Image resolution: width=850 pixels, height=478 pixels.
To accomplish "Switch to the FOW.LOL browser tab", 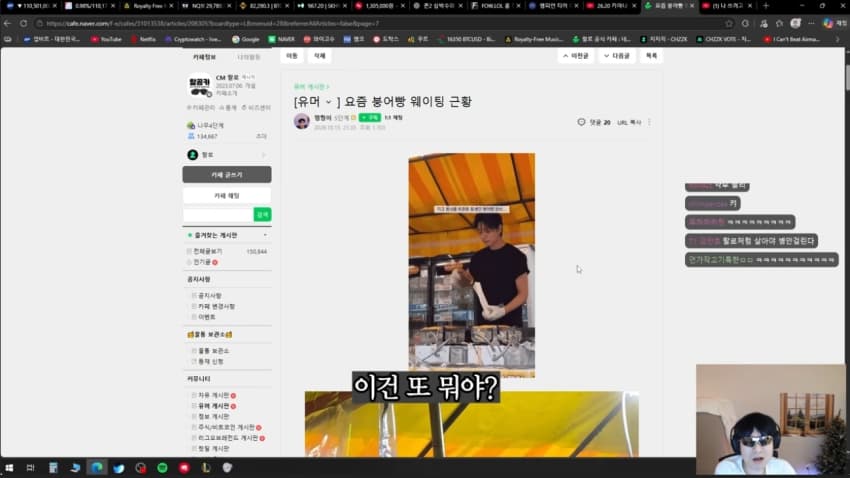I will click(x=495, y=6).
